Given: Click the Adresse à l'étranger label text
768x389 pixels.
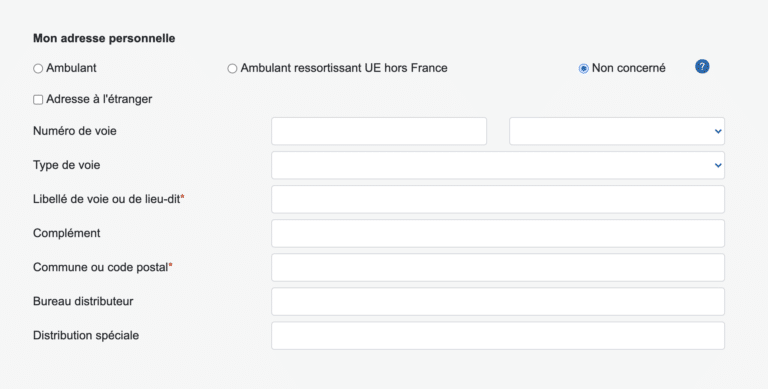Looking at the screenshot, I should point(99,99).
